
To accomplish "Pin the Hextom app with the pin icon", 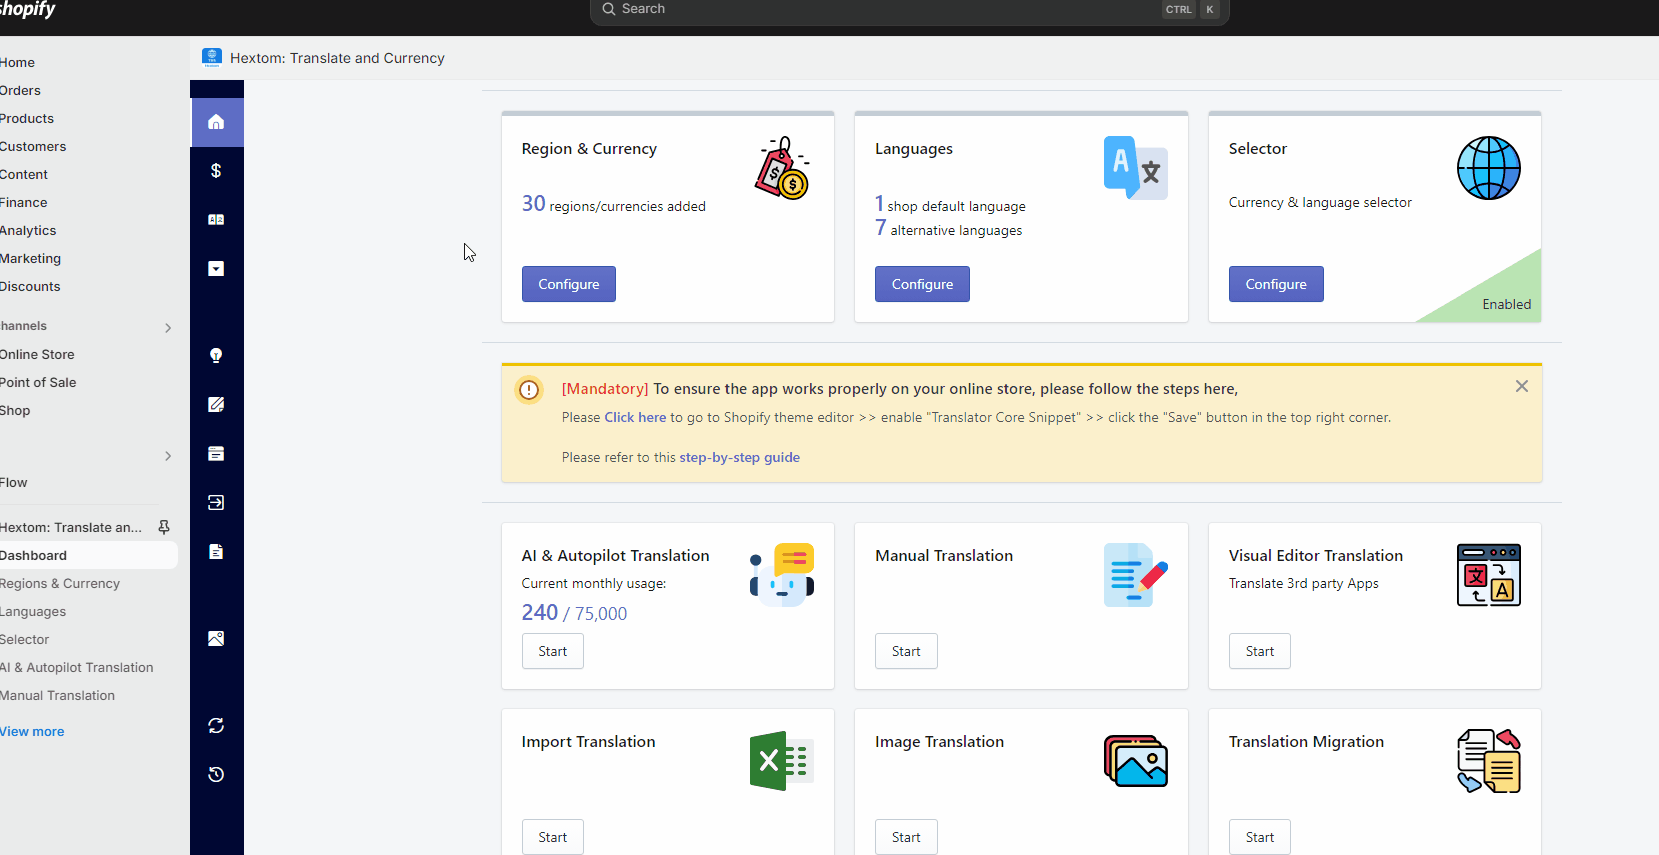I will coord(164,527).
